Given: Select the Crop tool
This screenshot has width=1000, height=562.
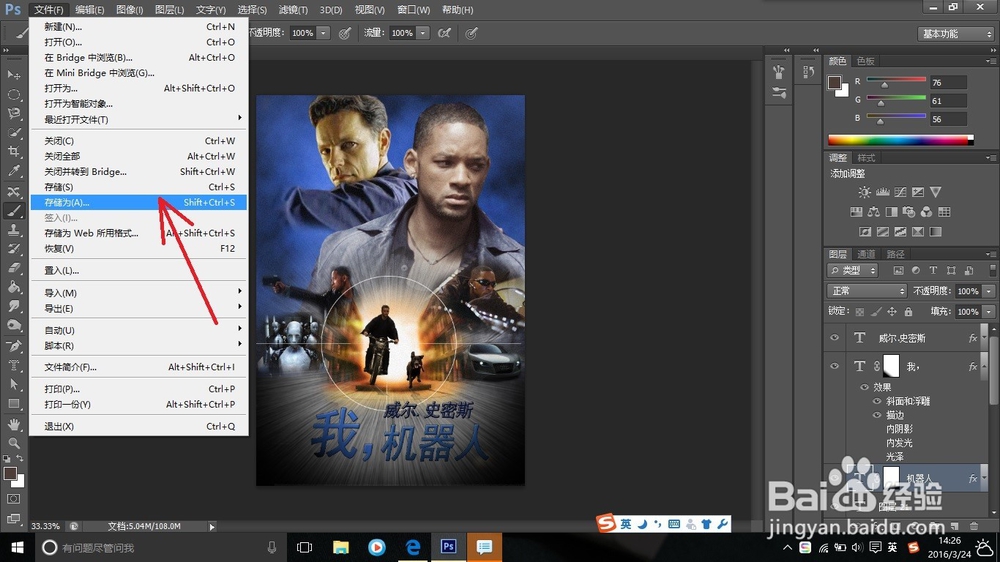Looking at the screenshot, I should (13, 152).
